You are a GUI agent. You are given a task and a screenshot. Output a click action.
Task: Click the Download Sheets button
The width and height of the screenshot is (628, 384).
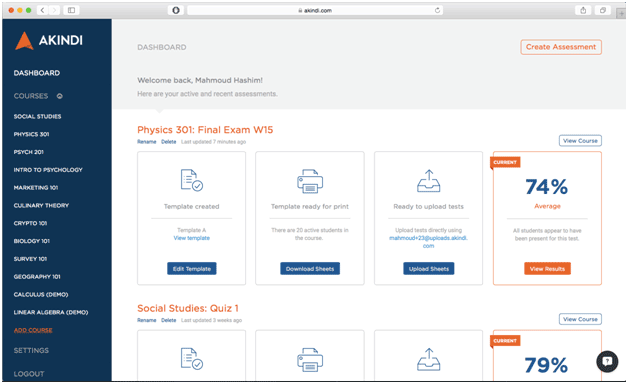[310, 269]
